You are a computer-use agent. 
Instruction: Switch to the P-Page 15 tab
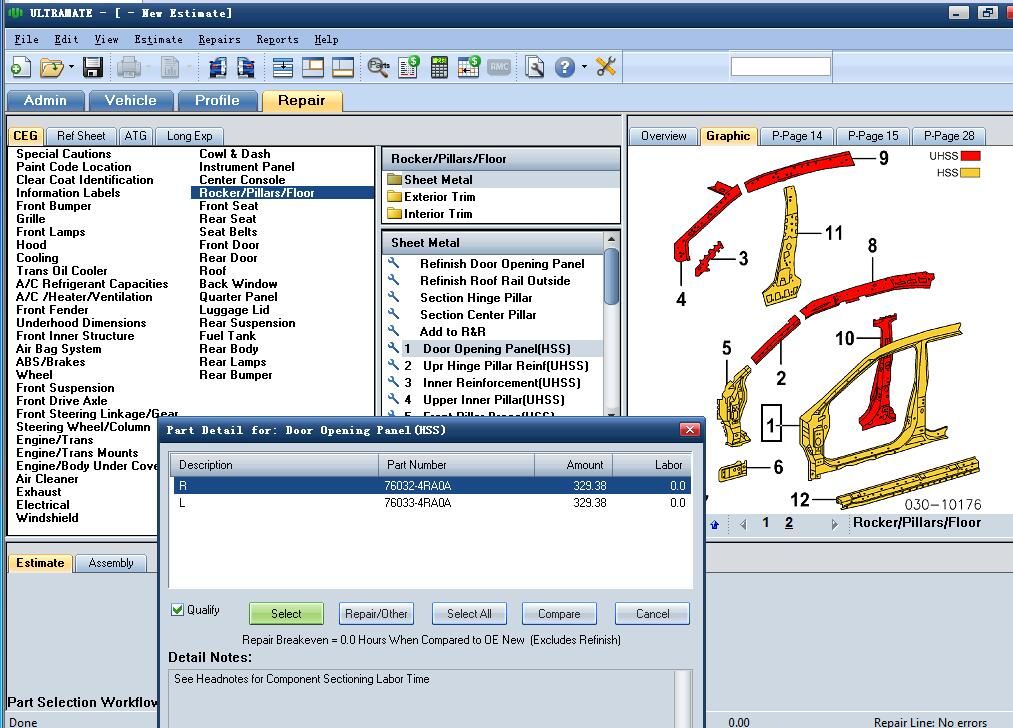872,136
